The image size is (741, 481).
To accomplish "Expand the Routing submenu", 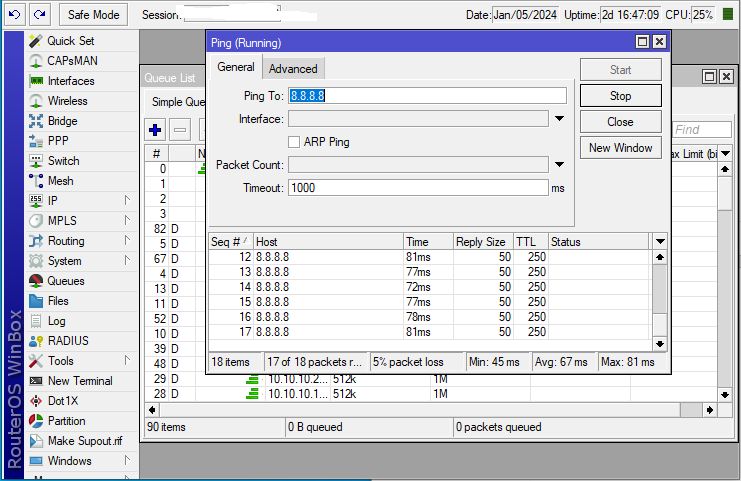I will pos(127,240).
